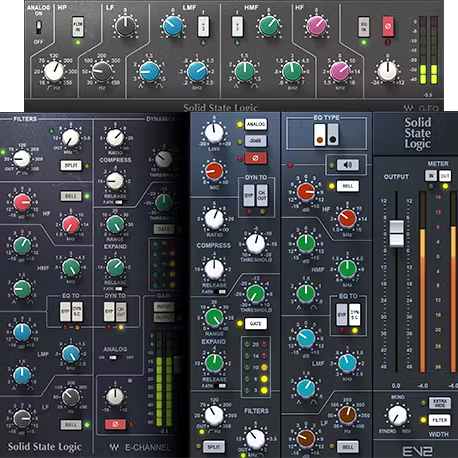Click the speaker listen button in EV2

(x=347, y=165)
